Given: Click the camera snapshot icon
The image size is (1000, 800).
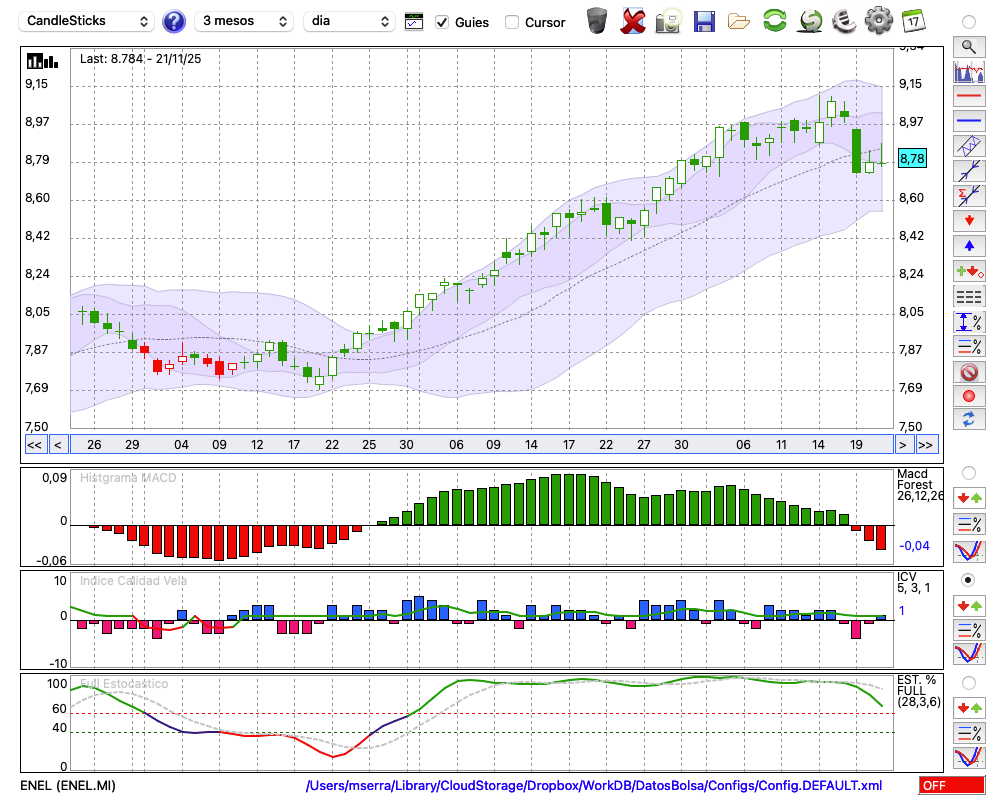Looking at the screenshot, I should 668,21.
